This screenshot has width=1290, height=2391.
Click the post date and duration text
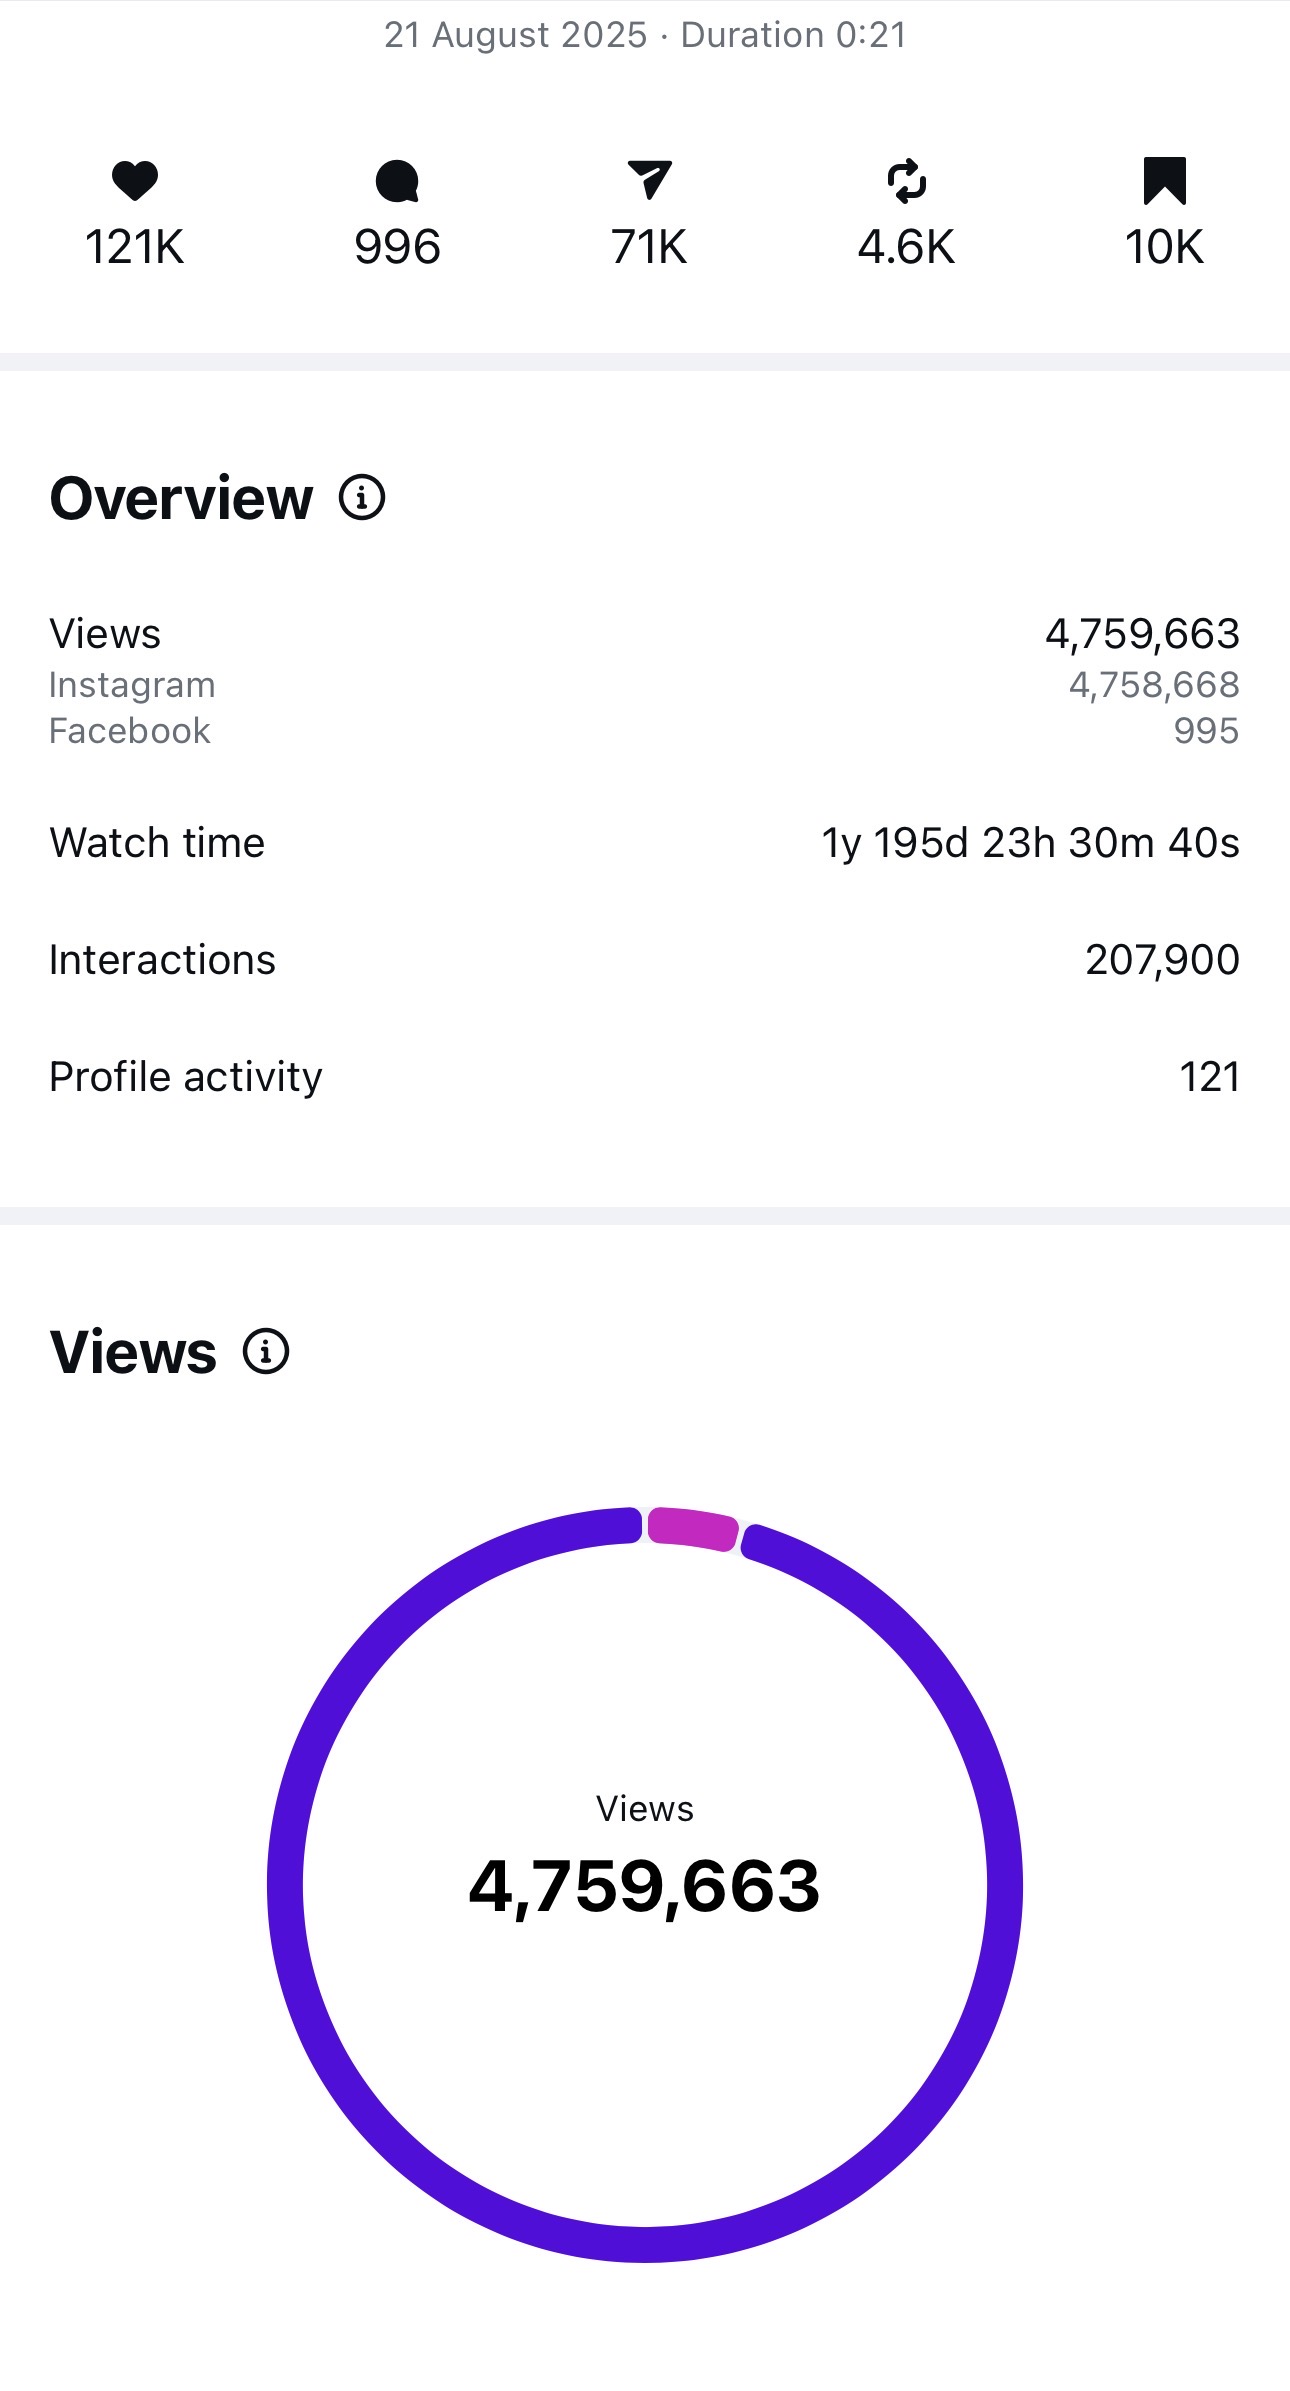645,35
